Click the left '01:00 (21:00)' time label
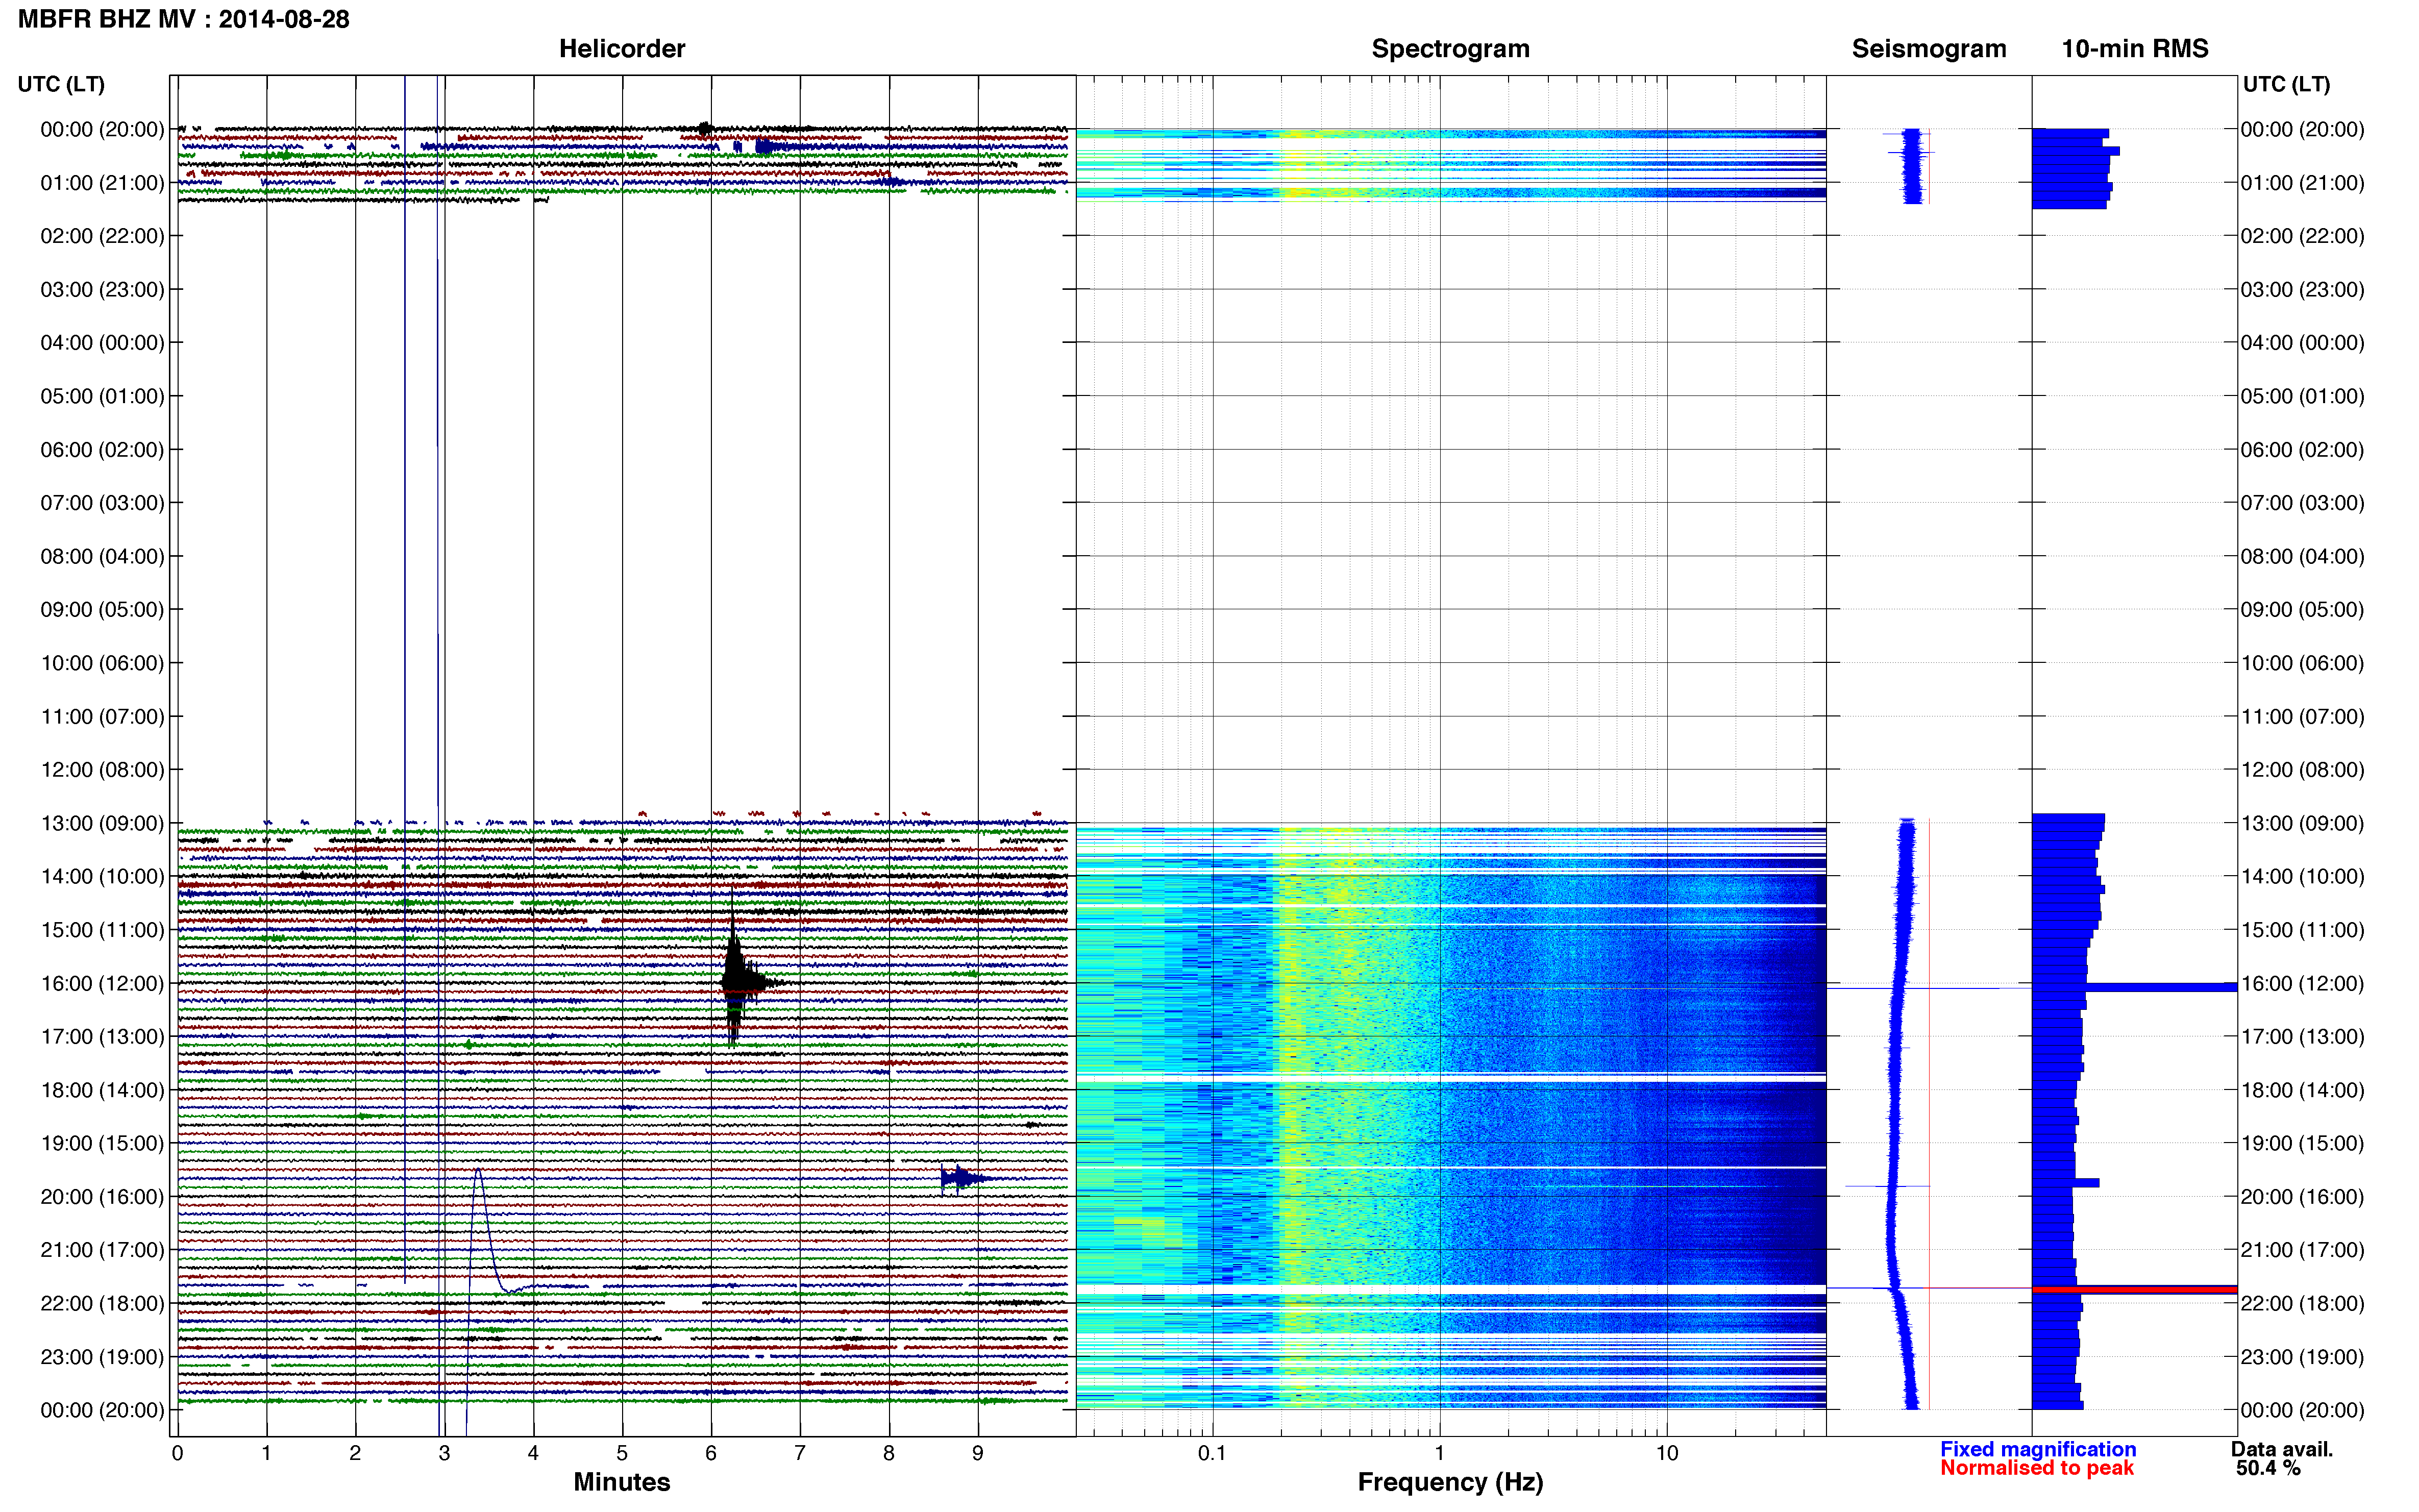 (x=102, y=183)
